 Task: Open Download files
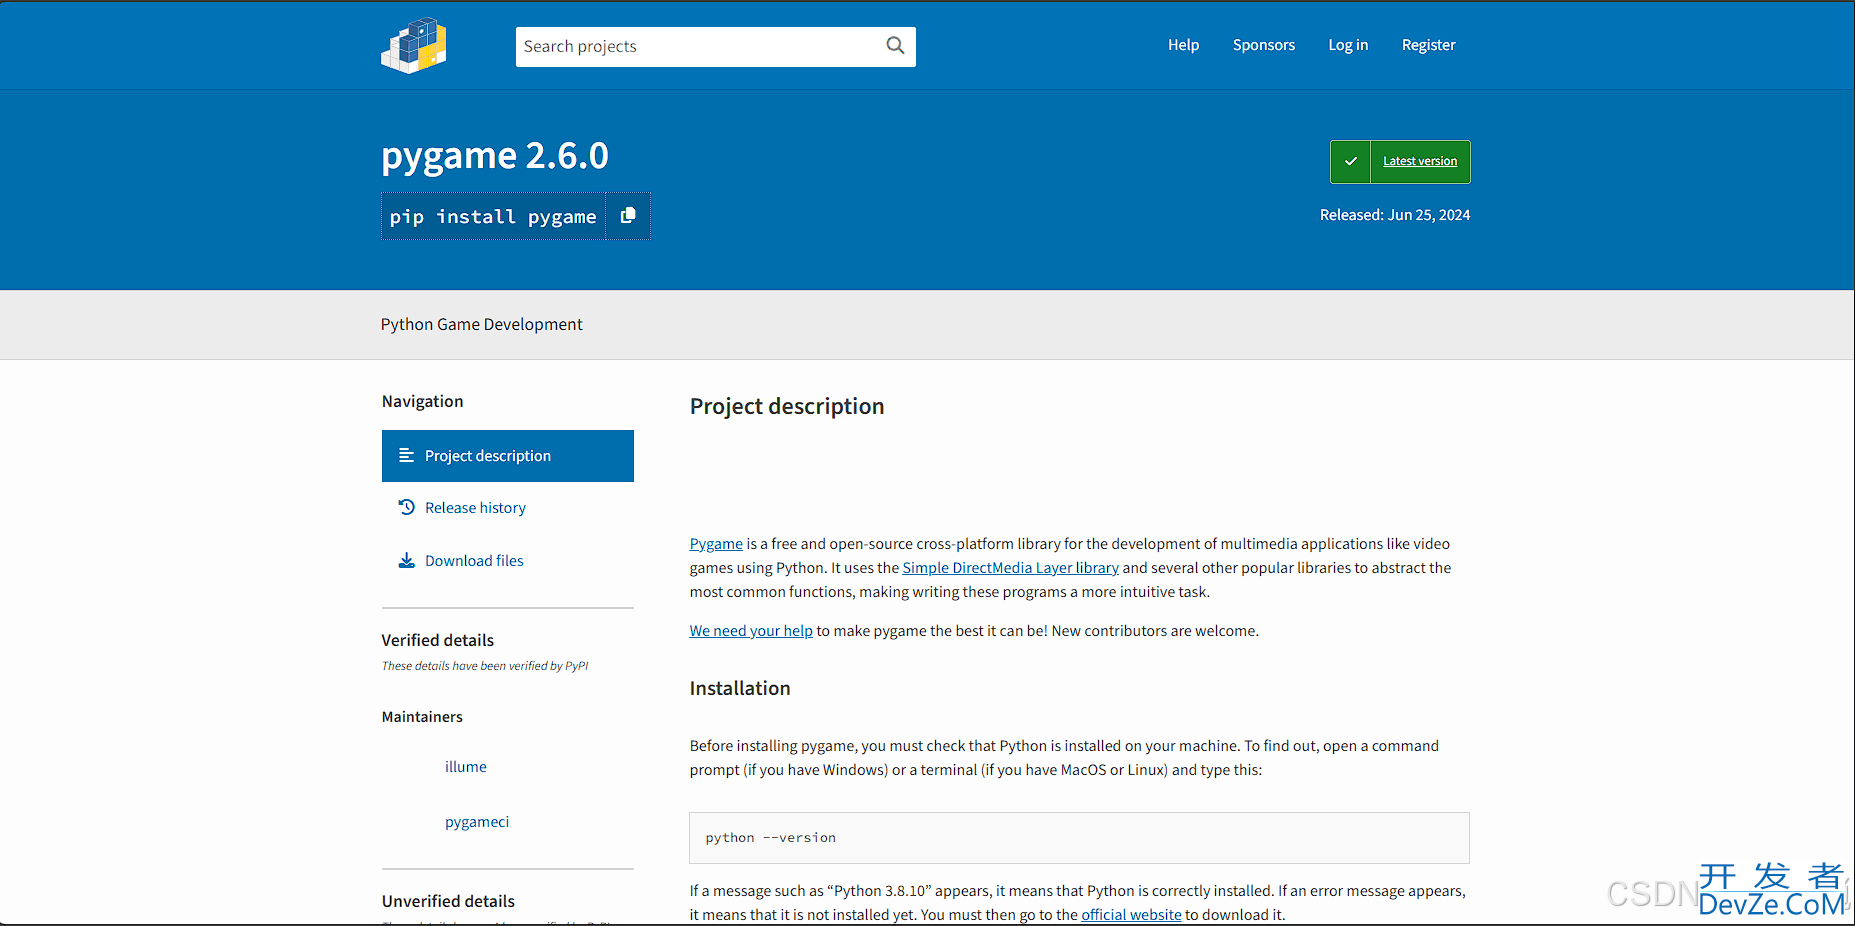(x=474, y=561)
